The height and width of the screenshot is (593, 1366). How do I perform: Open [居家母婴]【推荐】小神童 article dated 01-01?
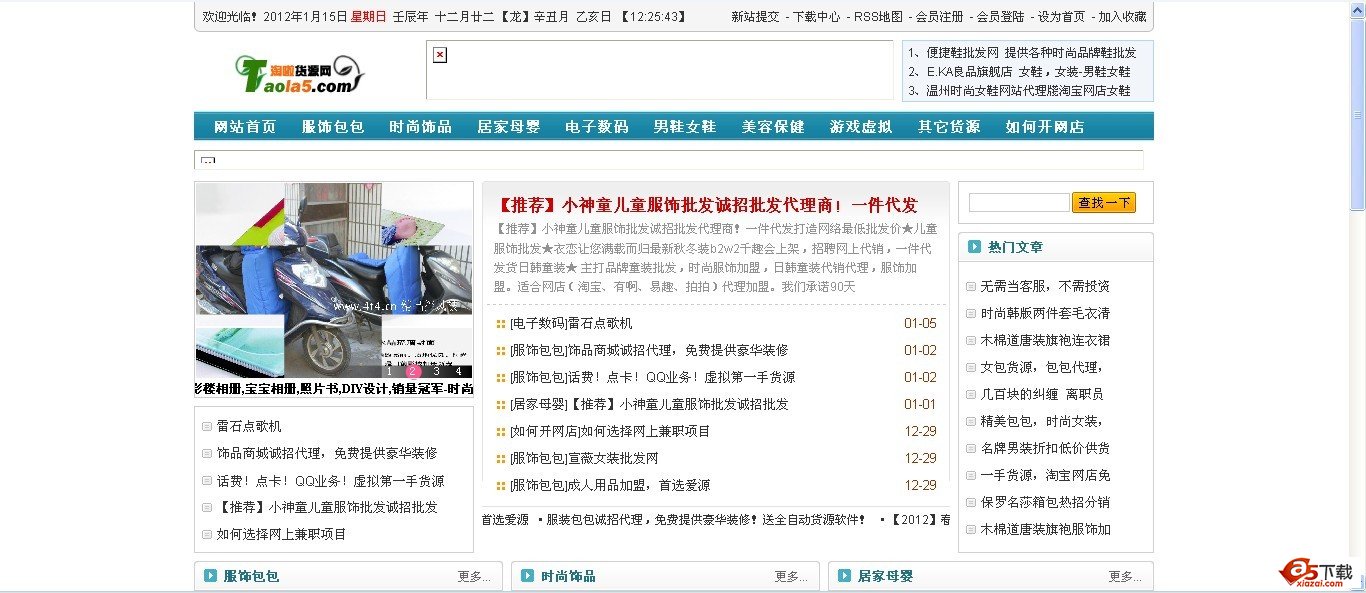[x=649, y=404]
